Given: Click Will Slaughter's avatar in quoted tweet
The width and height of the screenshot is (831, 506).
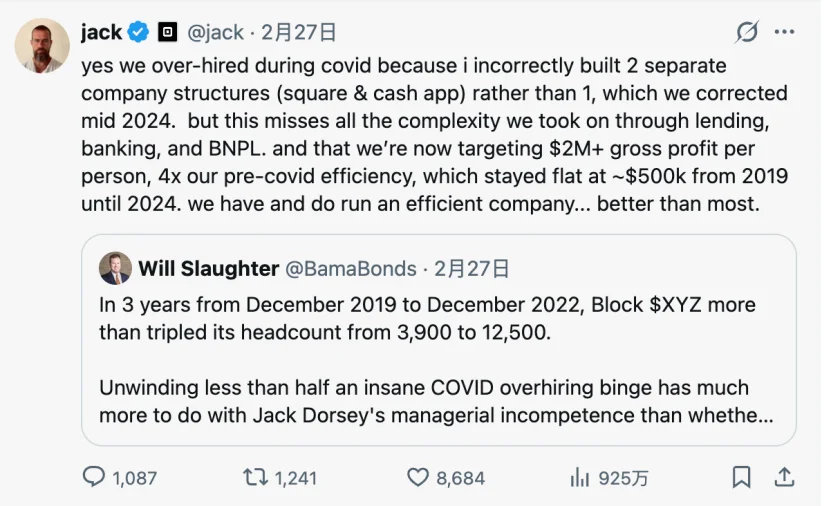Looking at the screenshot, I should pyautogui.click(x=115, y=268).
